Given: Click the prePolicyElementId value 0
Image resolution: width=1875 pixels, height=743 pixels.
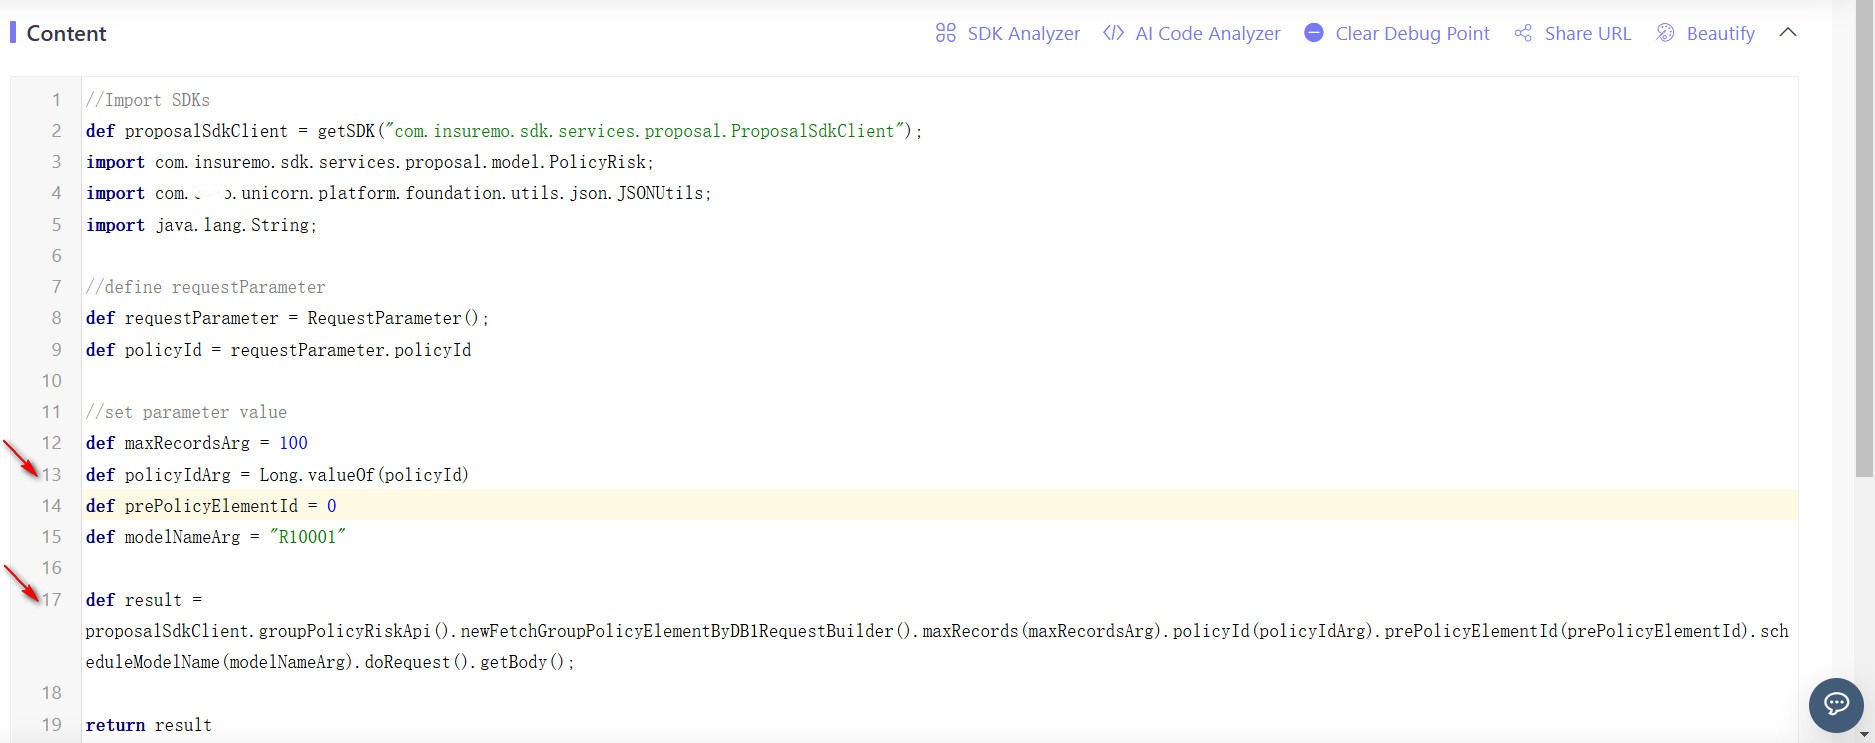Looking at the screenshot, I should tap(332, 506).
